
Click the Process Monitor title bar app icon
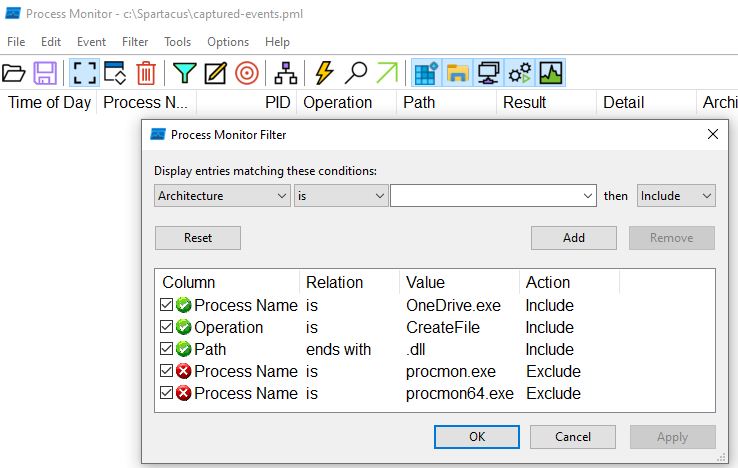[13, 14]
